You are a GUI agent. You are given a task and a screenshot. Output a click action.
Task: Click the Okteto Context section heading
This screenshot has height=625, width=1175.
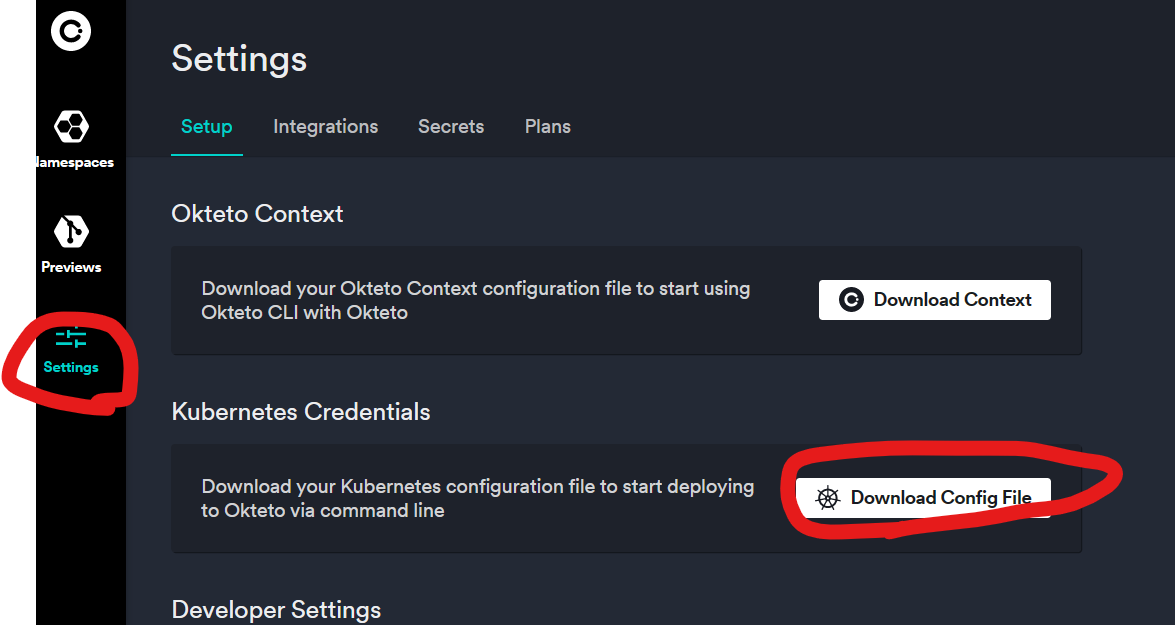click(x=257, y=214)
